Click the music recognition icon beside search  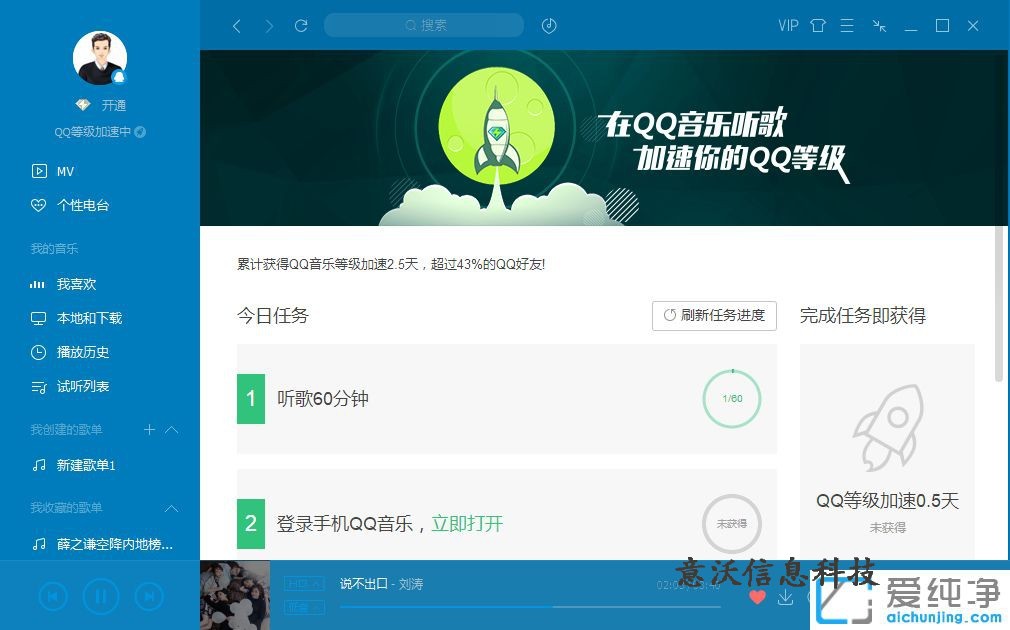(x=549, y=26)
